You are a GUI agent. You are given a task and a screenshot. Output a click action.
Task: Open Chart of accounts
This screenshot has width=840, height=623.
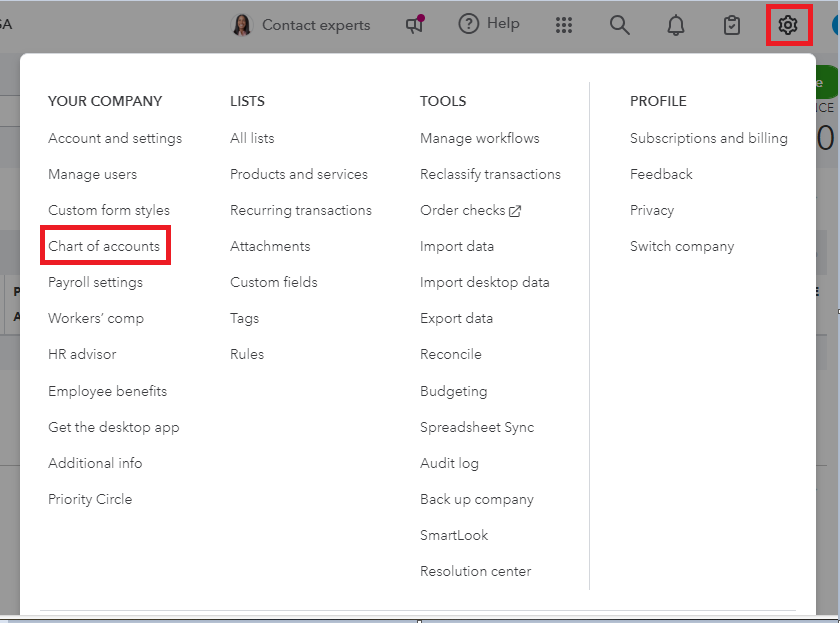(x=104, y=246)
